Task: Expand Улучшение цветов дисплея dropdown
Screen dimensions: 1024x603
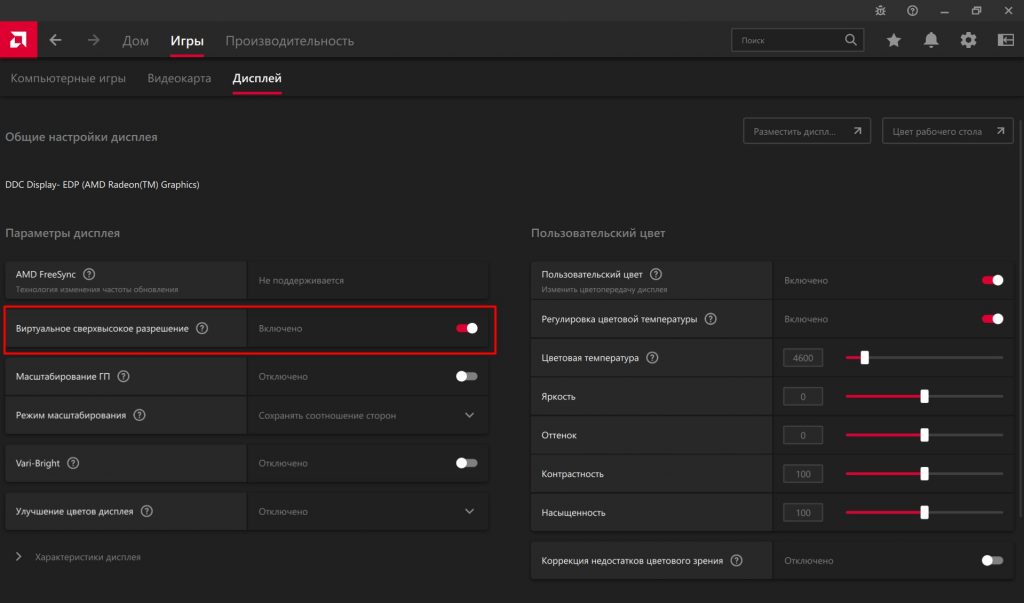Action: pos(469,511)
